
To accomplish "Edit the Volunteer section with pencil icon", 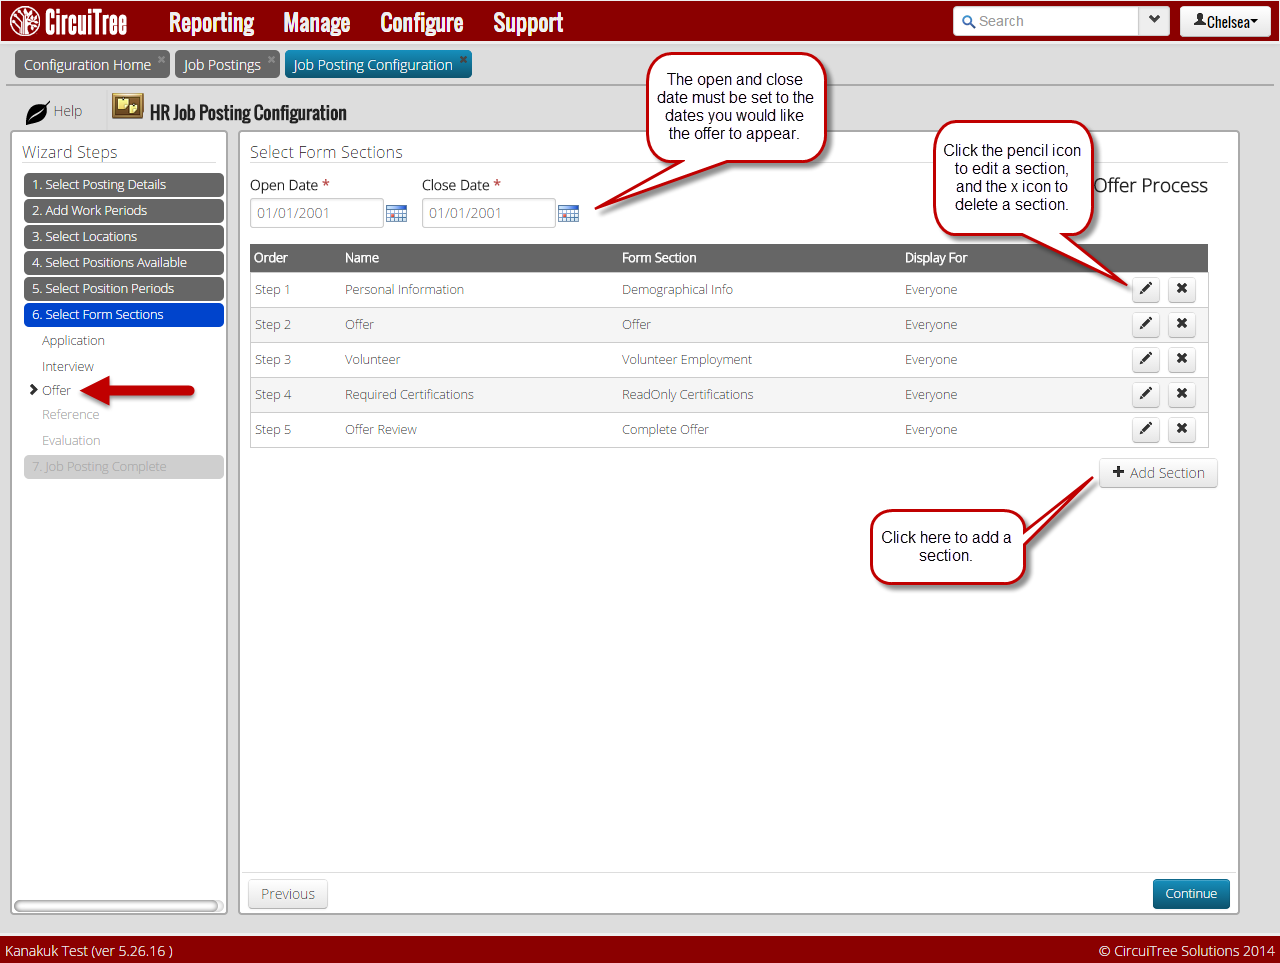I will pyautogui.click(x=1146, y=359).
